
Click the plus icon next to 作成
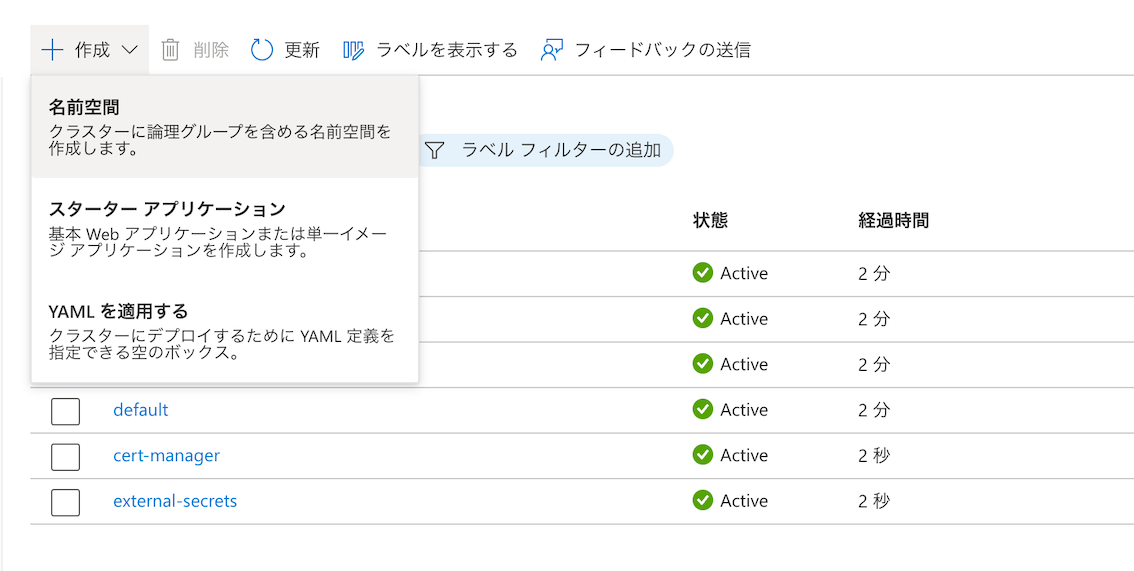click(x=52, y=50)
